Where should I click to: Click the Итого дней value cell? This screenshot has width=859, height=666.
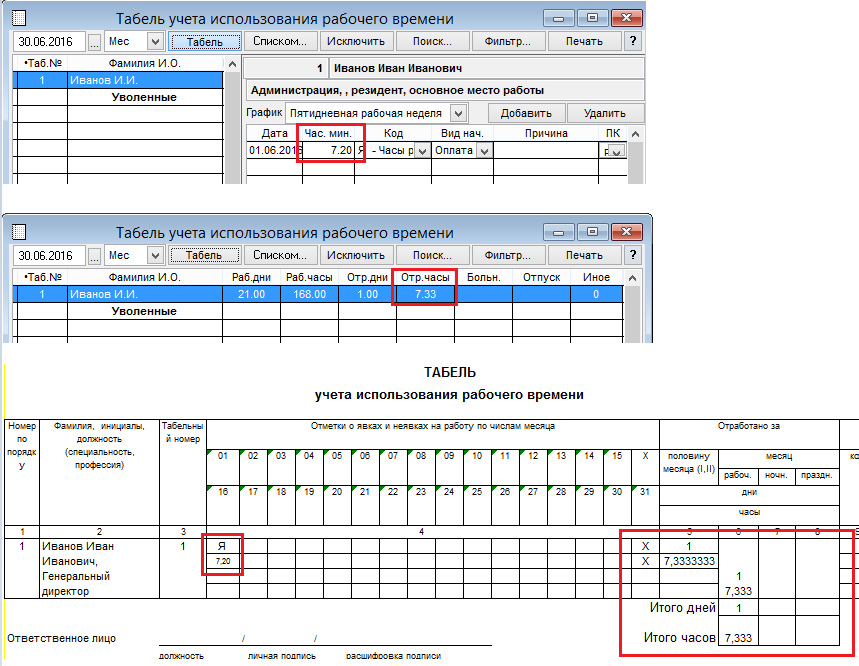pyautogui.click(x=738, y=608)
